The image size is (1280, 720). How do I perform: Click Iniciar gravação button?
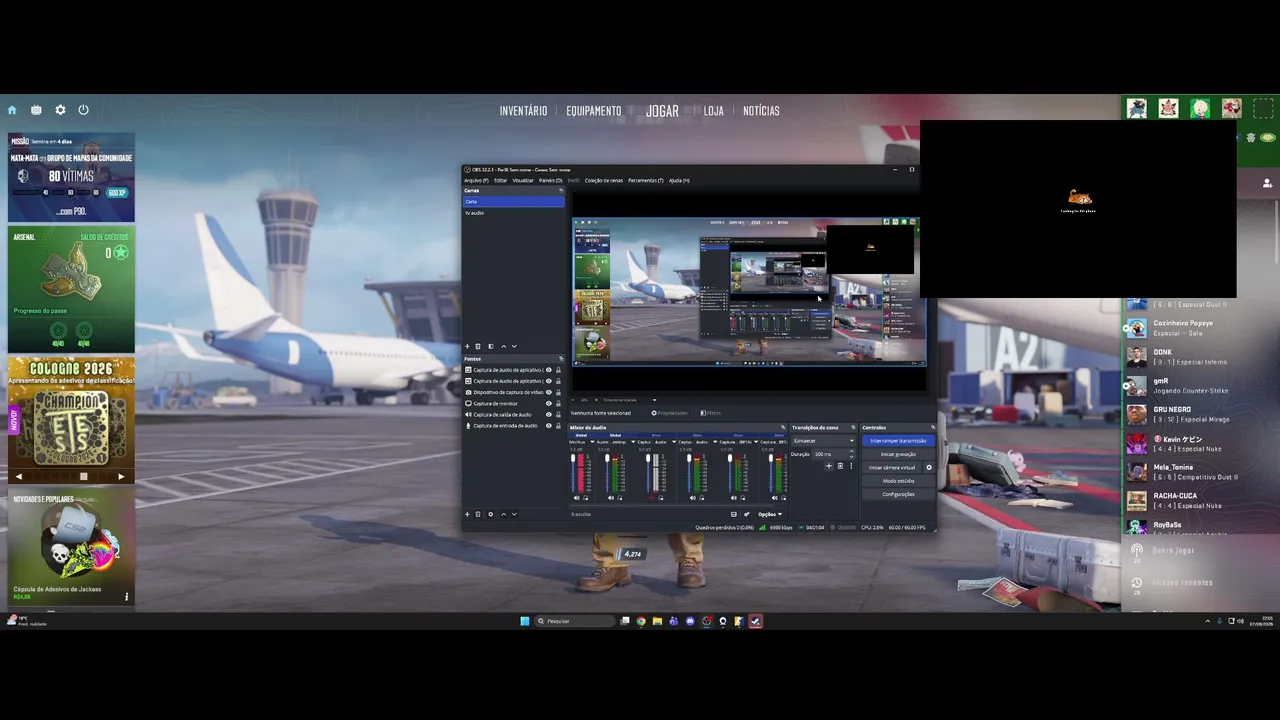(x=898, y=454)
